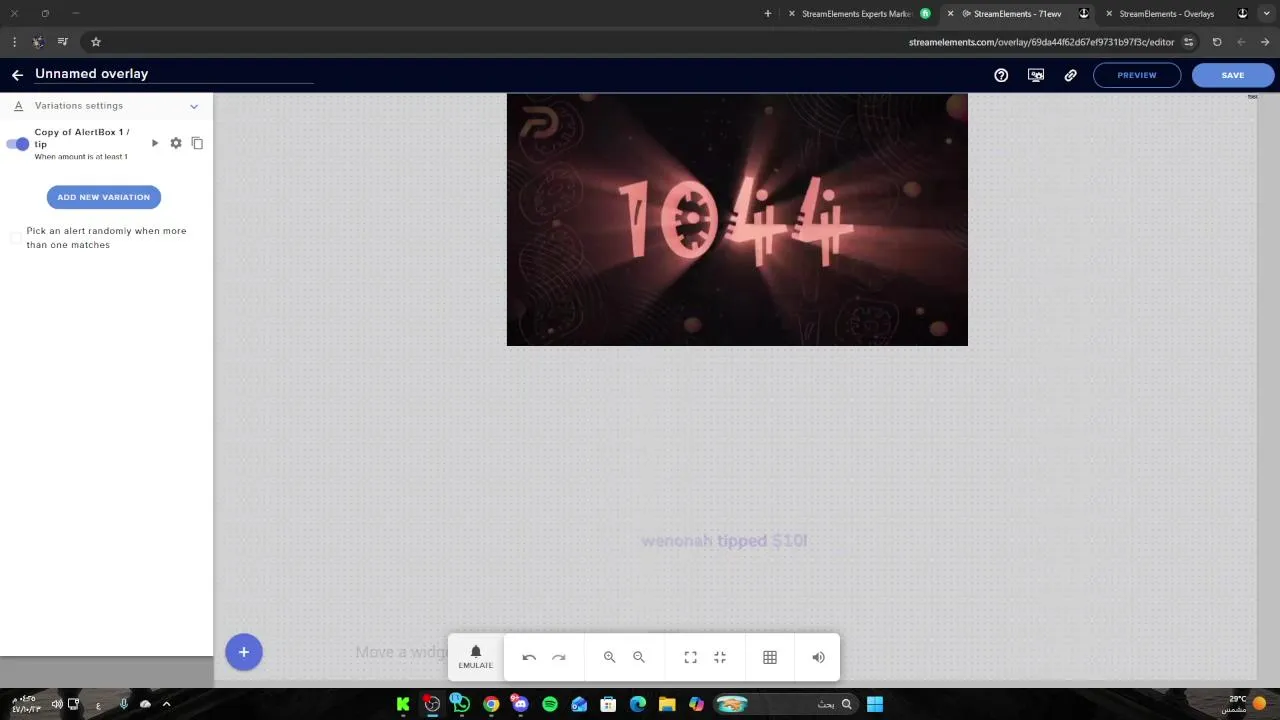Screen dimensions: 1280x720
Task: Undo the last change
Action: pyautogui.click(x=529, y=657)
